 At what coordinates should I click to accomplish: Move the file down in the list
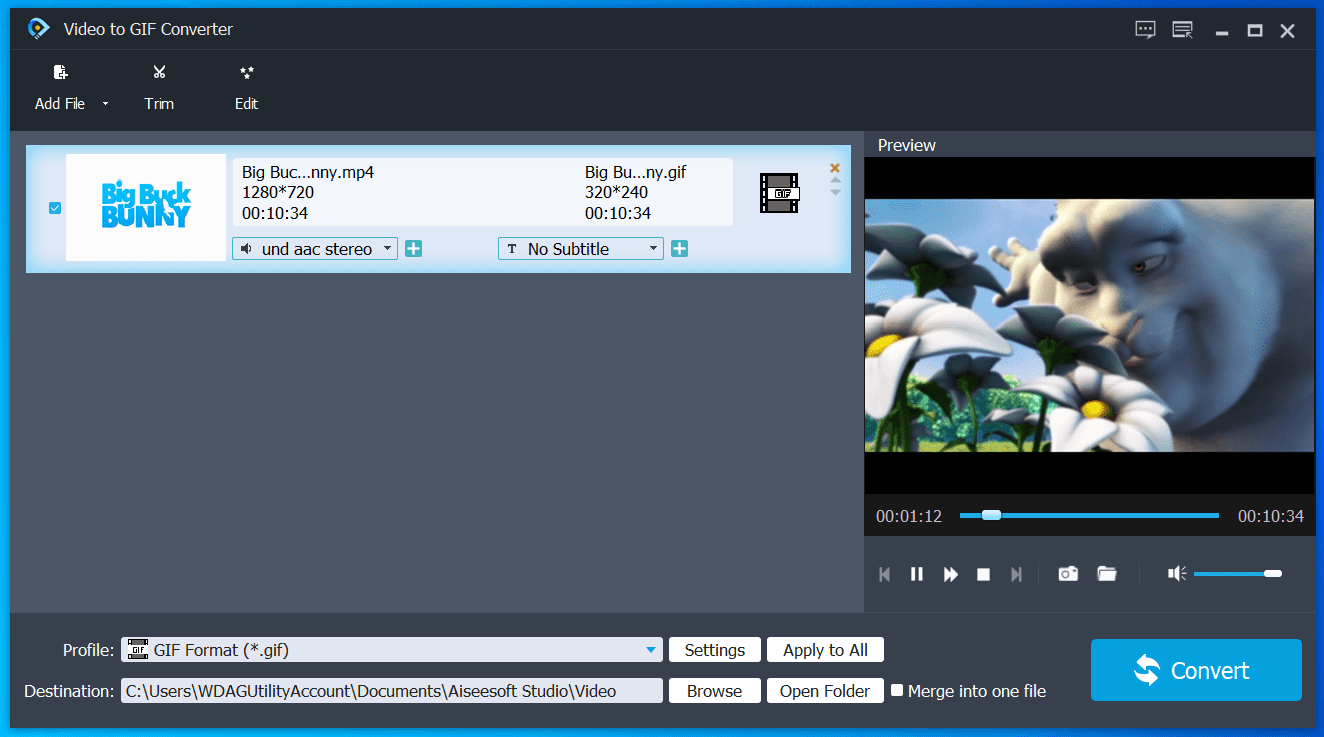pos(836,192)
